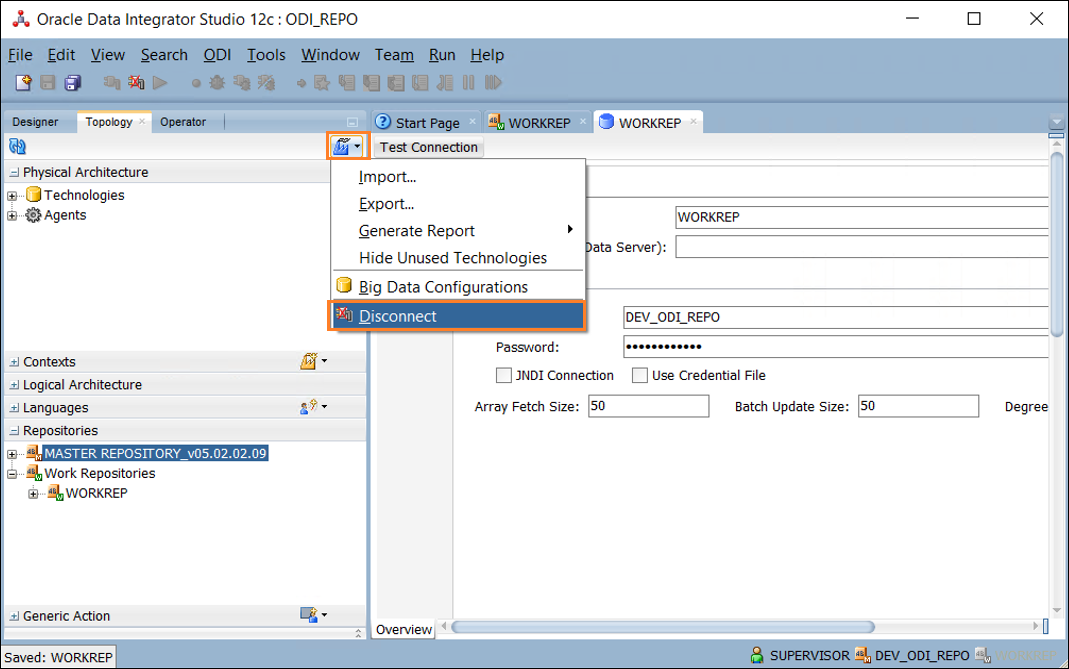Image resolution: width=1069 pixels, height=669 pixels.
Task: Switch to the Designer tab
Action: coord(36,122)
